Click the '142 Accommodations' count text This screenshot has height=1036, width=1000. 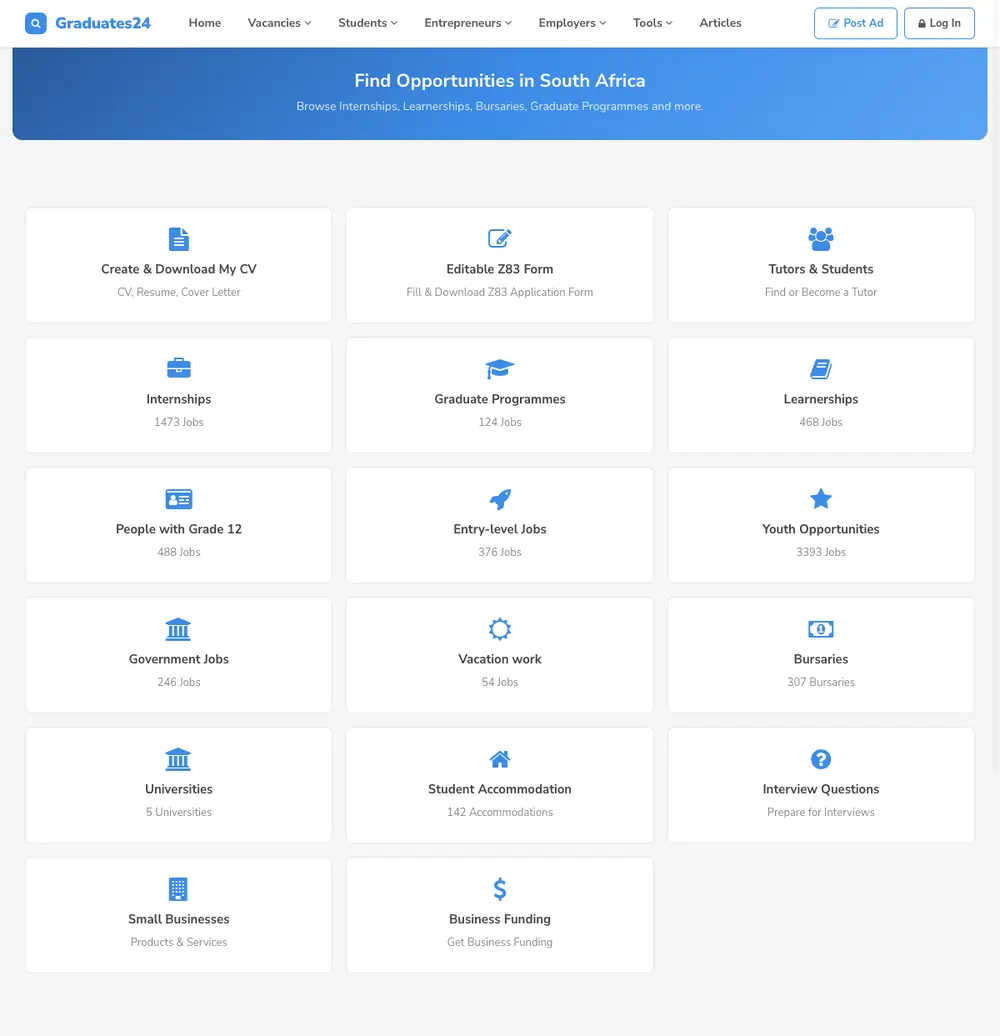click(499, 812)
